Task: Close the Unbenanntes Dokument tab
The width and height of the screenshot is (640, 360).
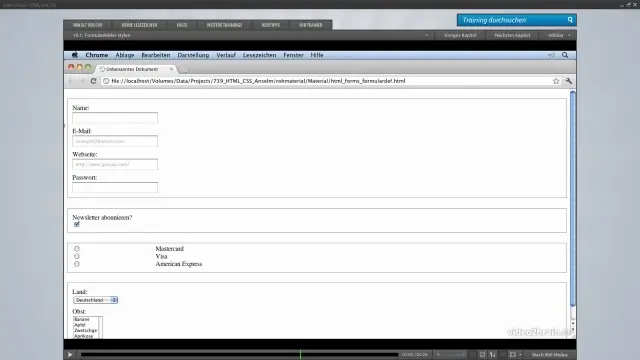Action: click(171, 69)
